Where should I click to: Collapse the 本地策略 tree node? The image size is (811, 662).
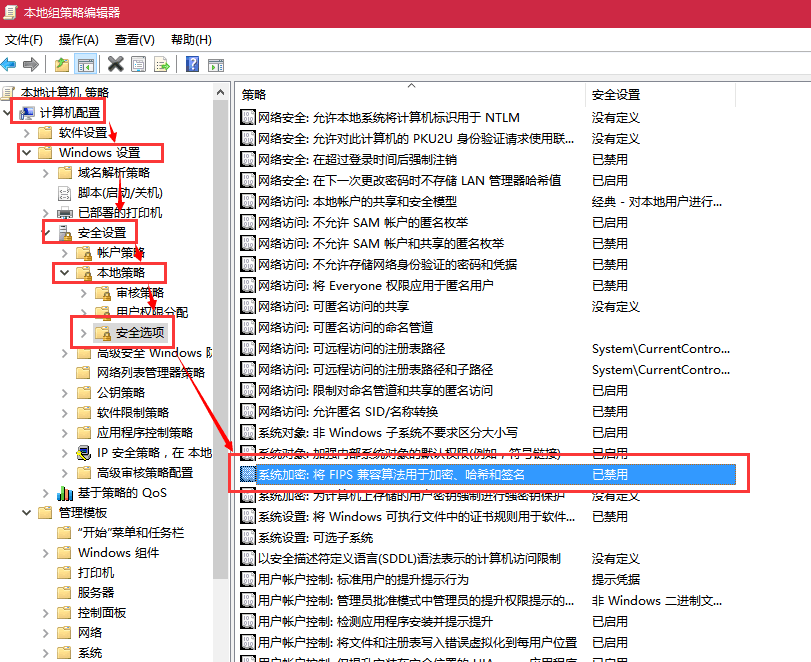64,272
